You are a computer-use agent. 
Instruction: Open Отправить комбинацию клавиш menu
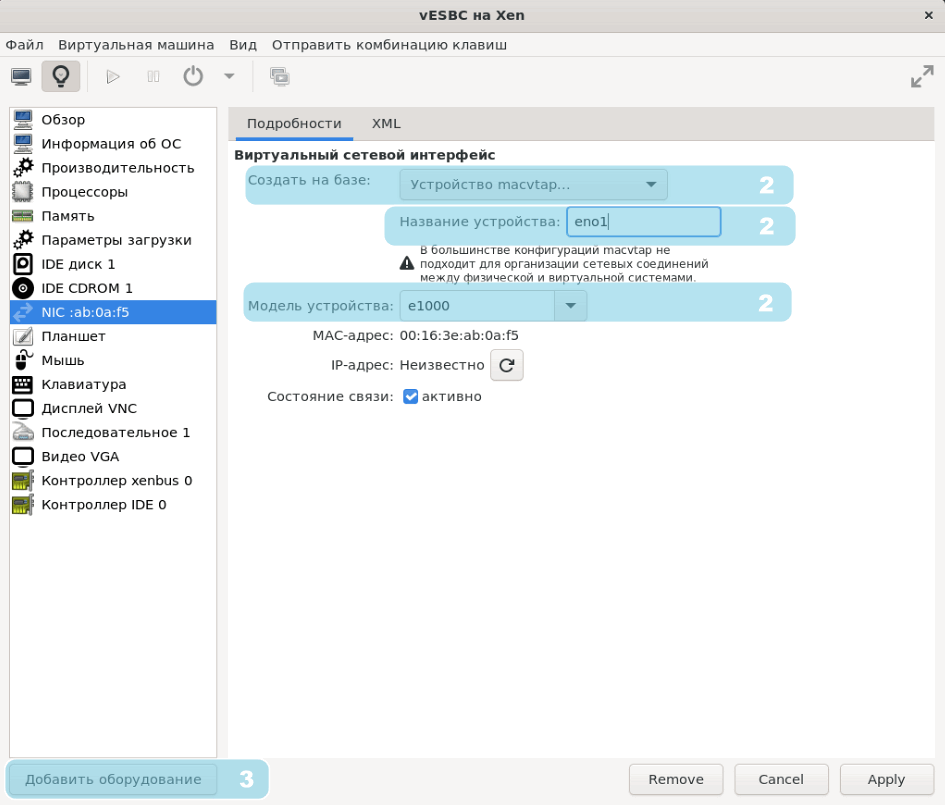click(x=389, y=45)
